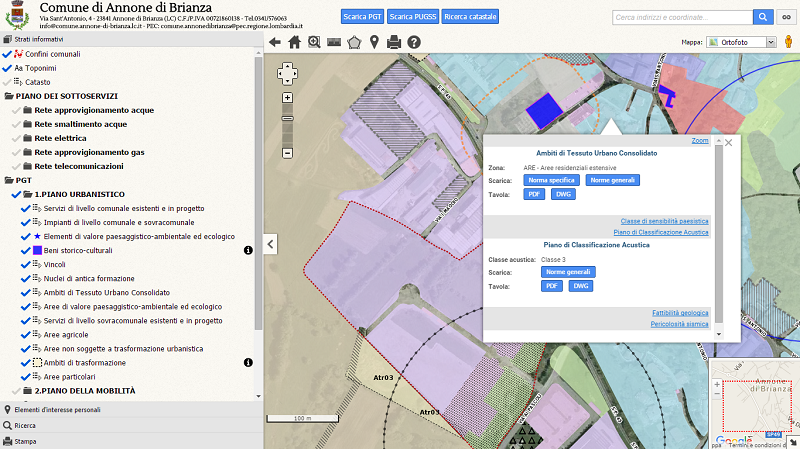Image resolution: width=800 pixels, height=449 pixels.
Task: Collapse 1.PIANO URBANISTICO folder
Action: [28, 194]
